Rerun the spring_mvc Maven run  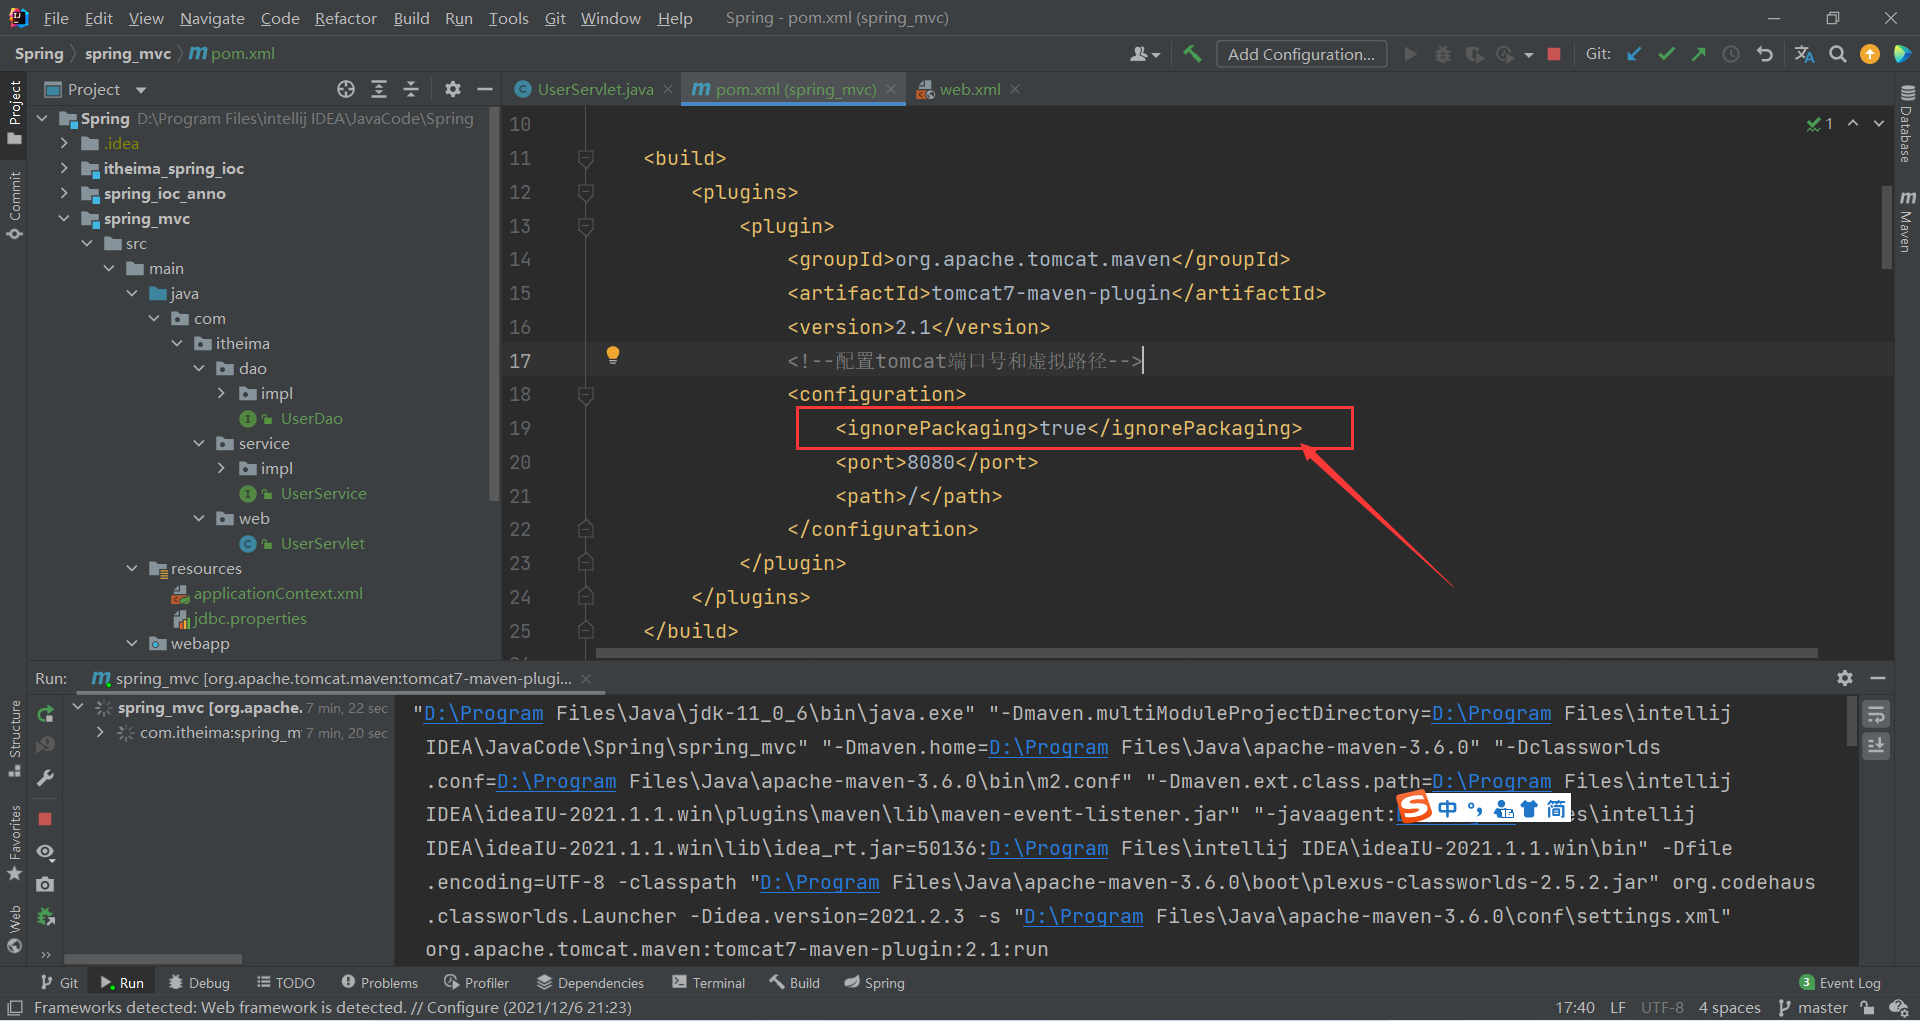tap(45, 714)
